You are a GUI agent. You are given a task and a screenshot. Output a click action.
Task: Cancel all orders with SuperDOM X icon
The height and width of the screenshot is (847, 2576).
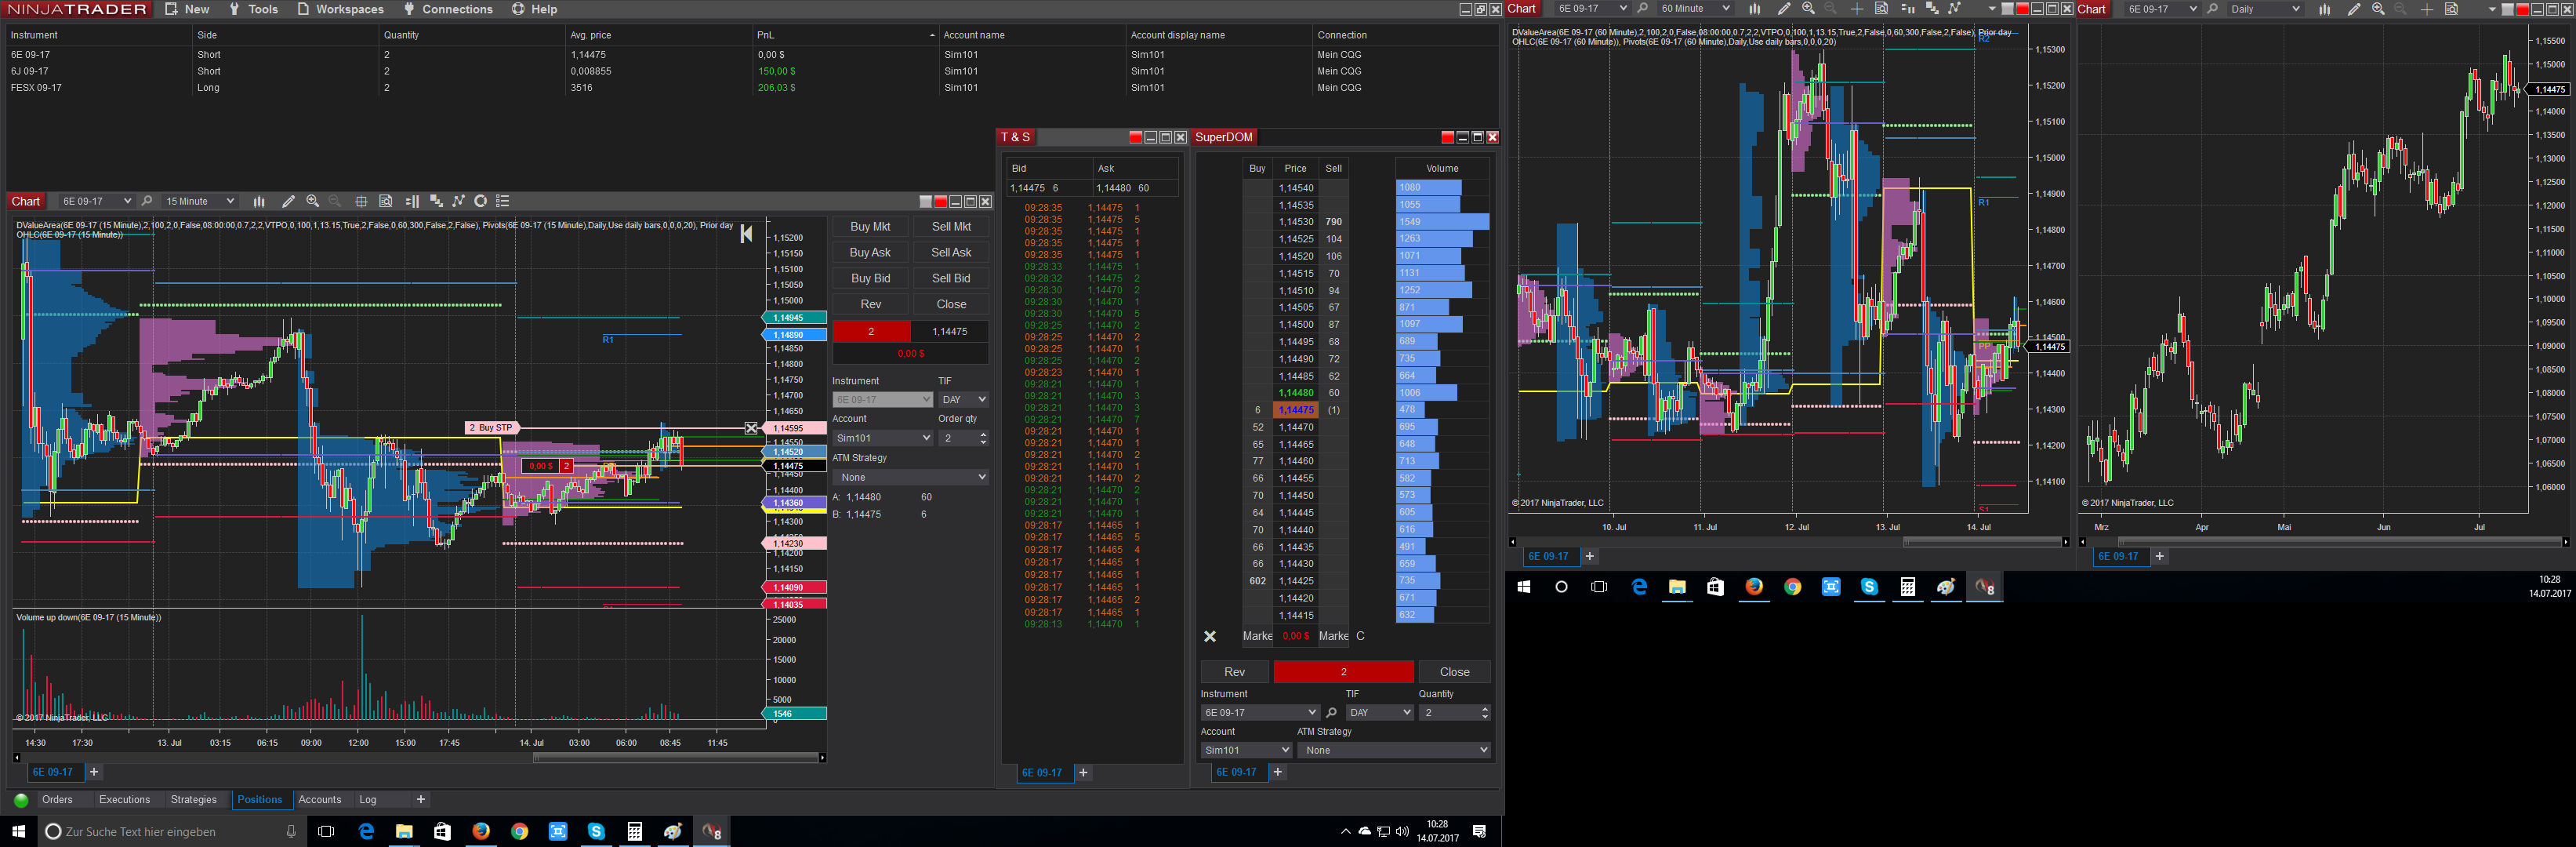(x=1210, y=636)
